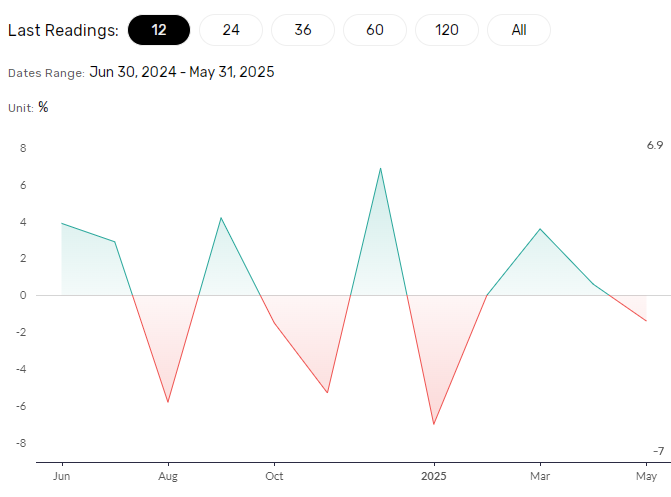Viewport: 671px width, 497px height.
Task: Click the August trough on the chart line
Action: (x=168, y=402)
